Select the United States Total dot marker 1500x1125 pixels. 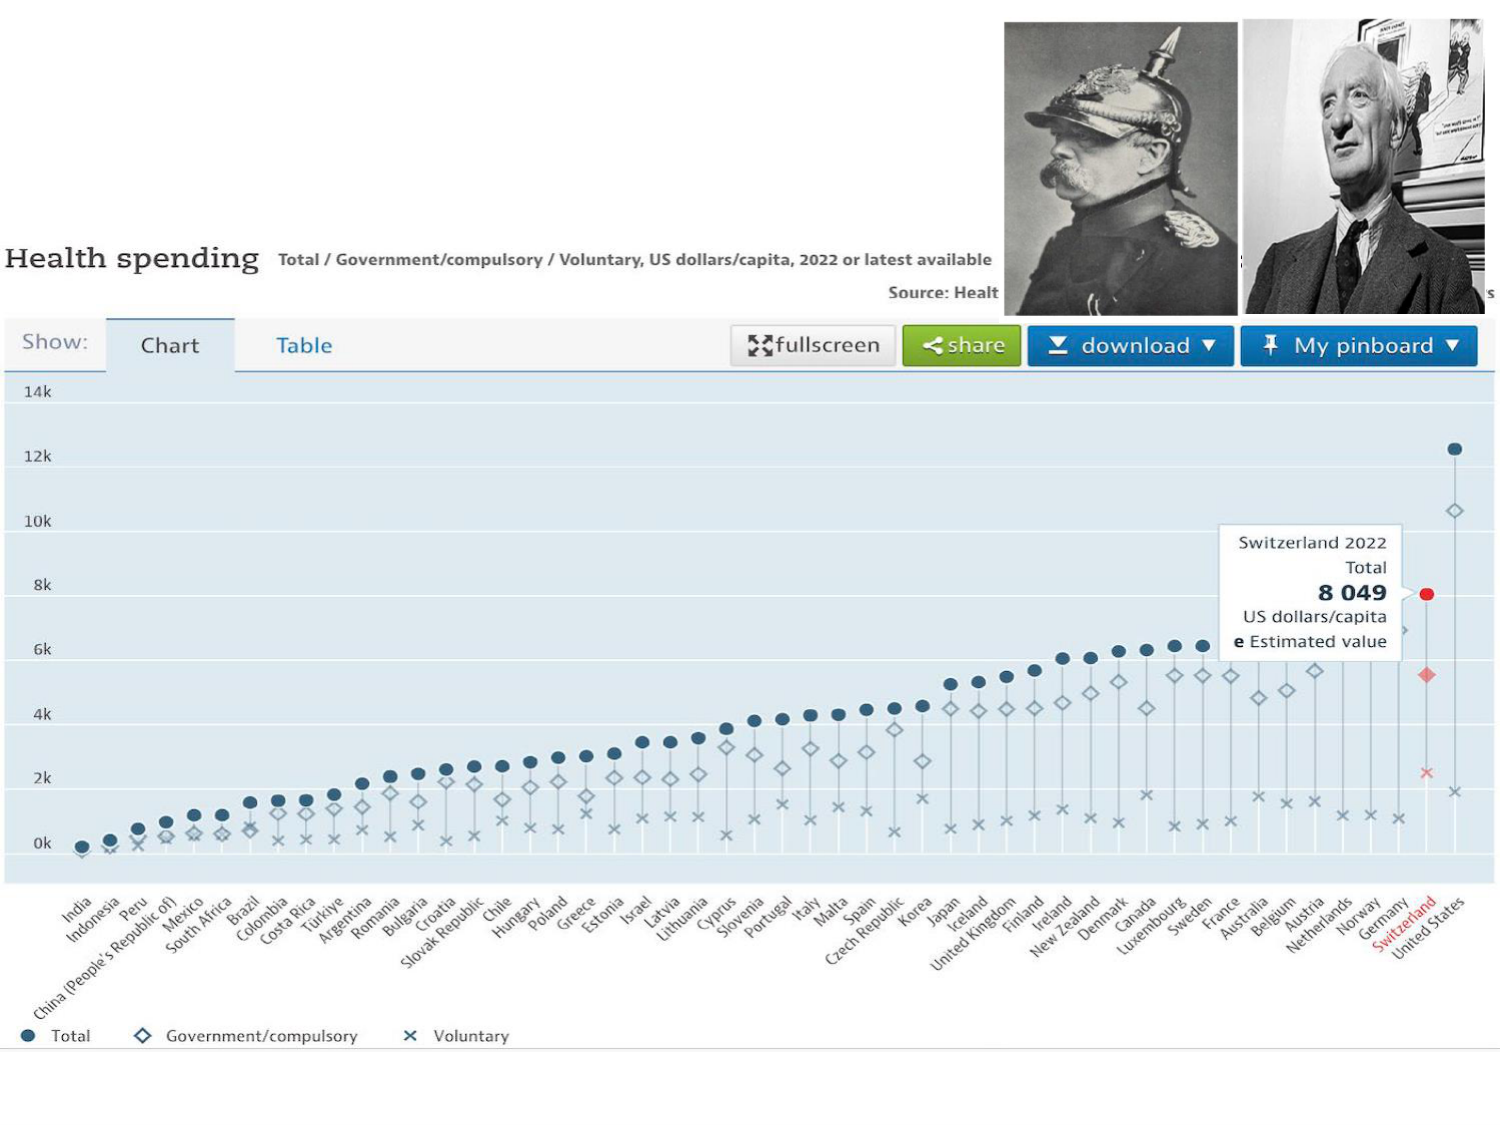point(1454,449)
